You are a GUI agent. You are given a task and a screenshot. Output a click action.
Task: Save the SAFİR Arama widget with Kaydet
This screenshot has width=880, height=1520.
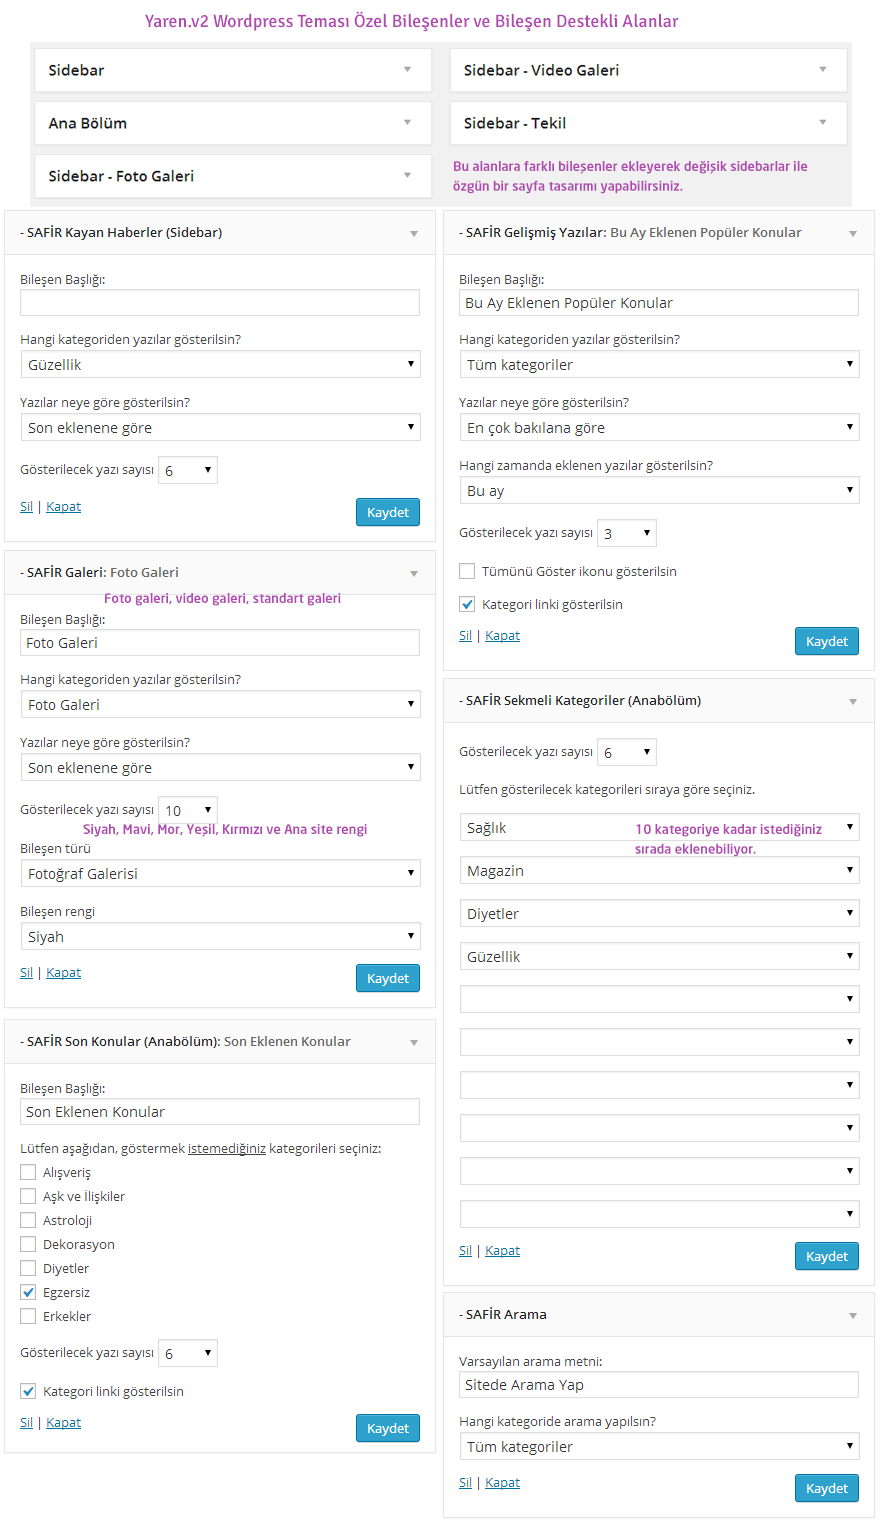(827, 1488)
